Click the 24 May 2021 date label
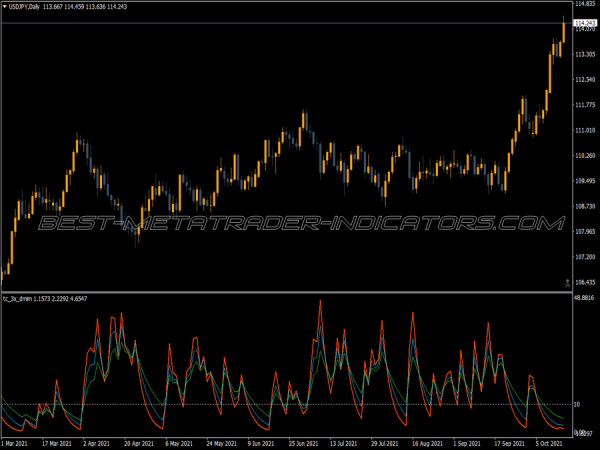The height and width of the screenshot is (450, 600). click(222, 442)
